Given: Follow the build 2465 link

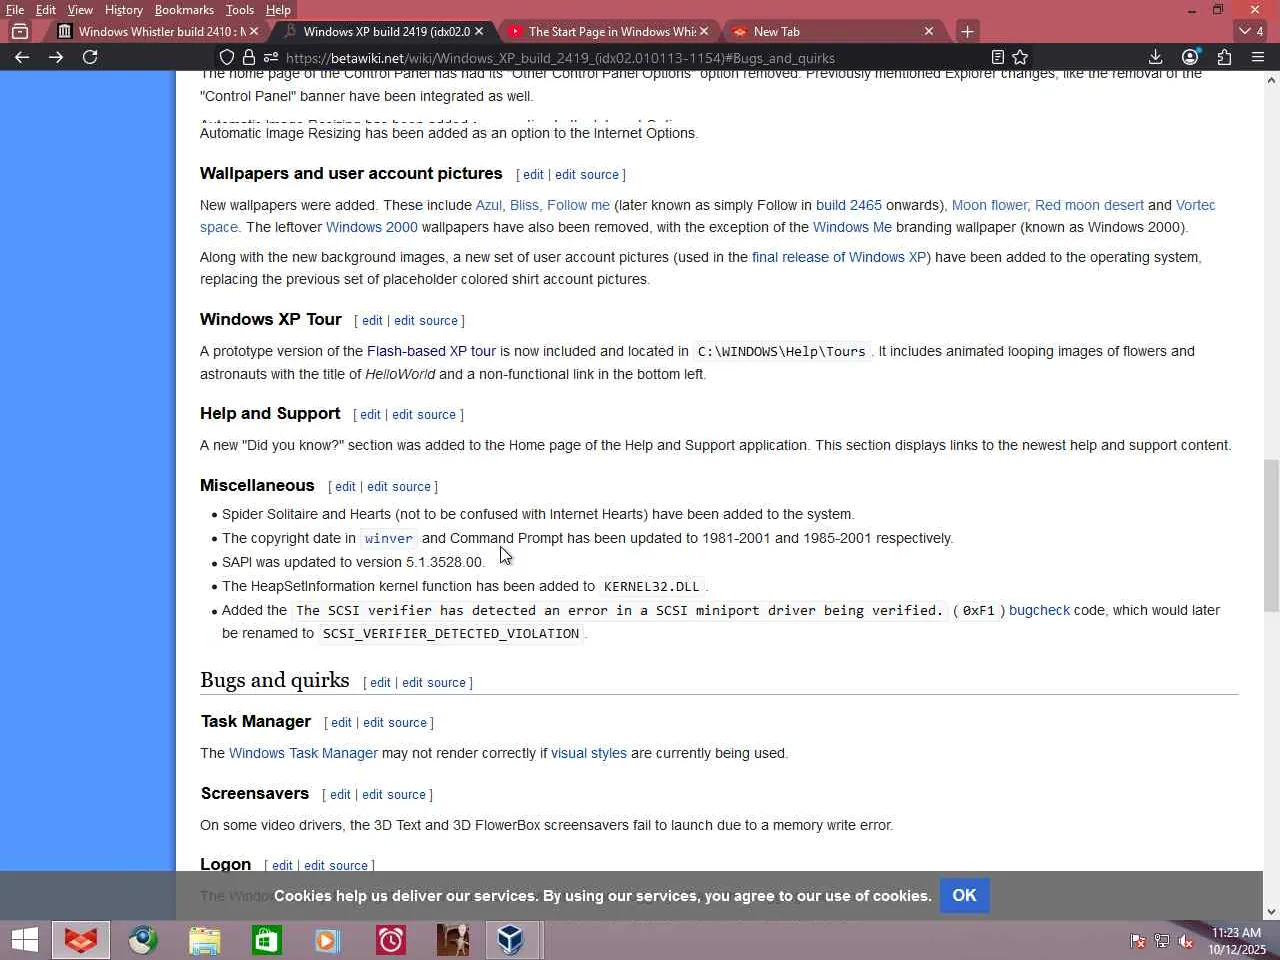Looking at the screenshot, I should point(849,205).
